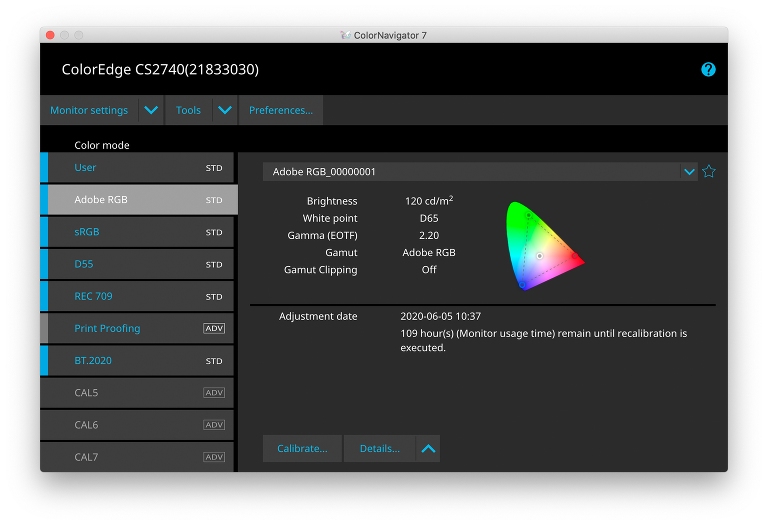Viewport: 768px width, 525px height.
Task: Click the white point marker in gamut diagram
Action: [539, 256]
